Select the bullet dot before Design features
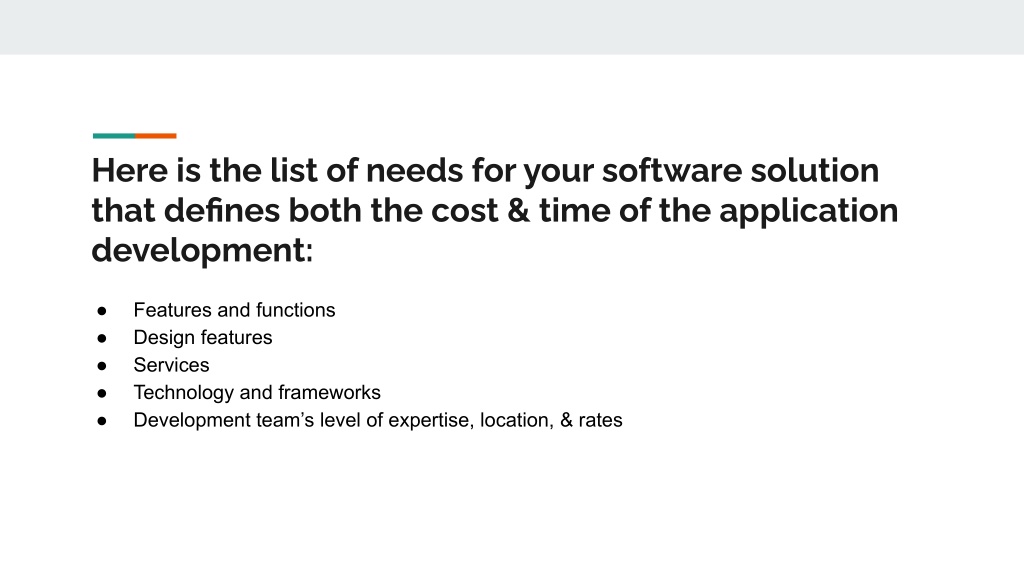This screenshot has width=1024, height=576. 102,338
